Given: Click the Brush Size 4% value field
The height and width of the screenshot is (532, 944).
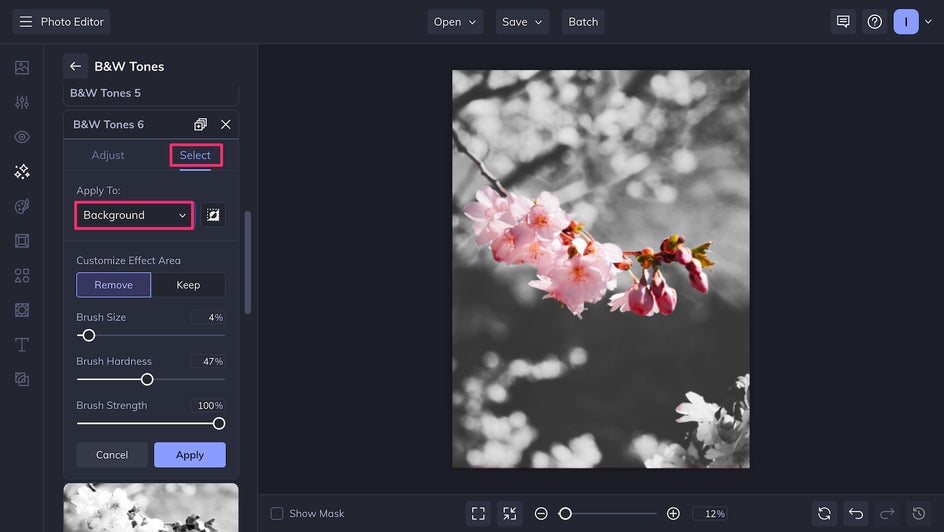Looking at the screenshot, I should (x=208, y=317).
